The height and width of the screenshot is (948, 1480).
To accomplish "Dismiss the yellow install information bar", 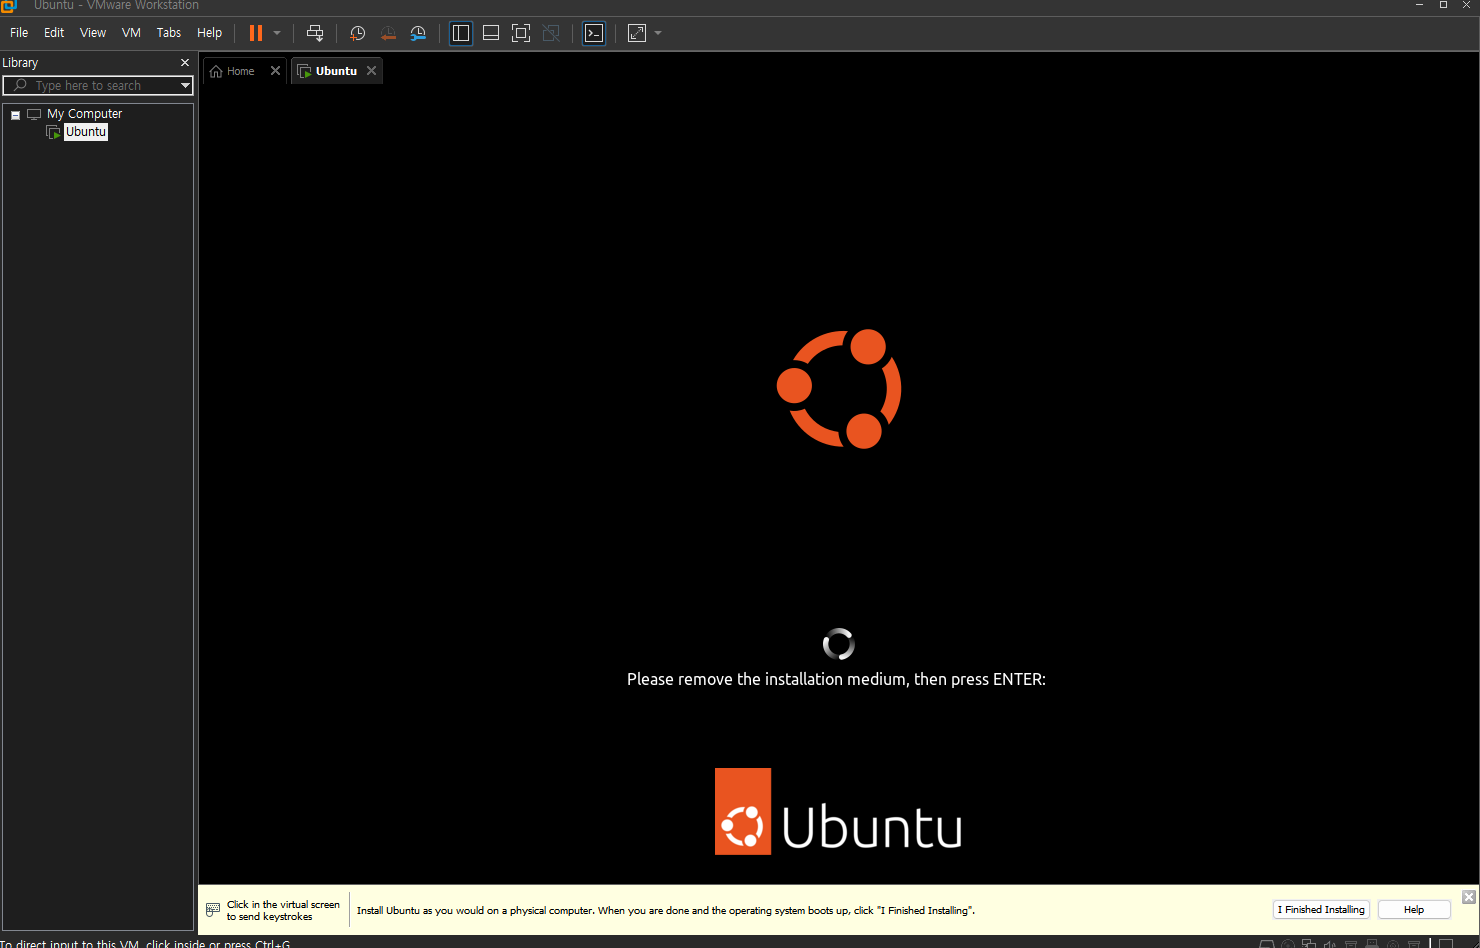I will tap(1469, 897).
